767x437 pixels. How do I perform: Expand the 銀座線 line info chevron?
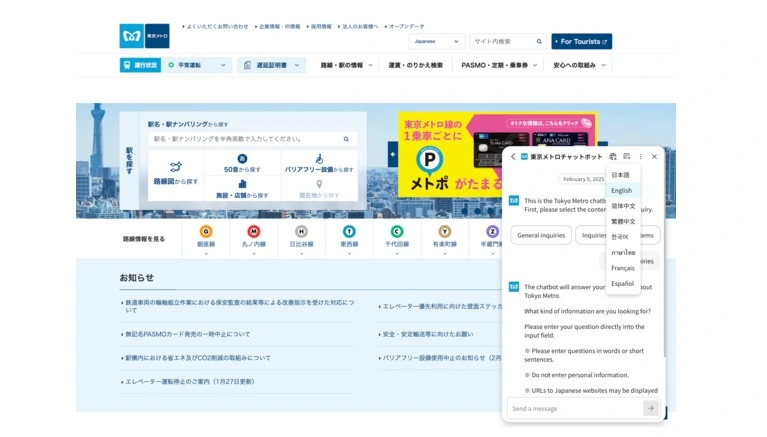[206, 253]
